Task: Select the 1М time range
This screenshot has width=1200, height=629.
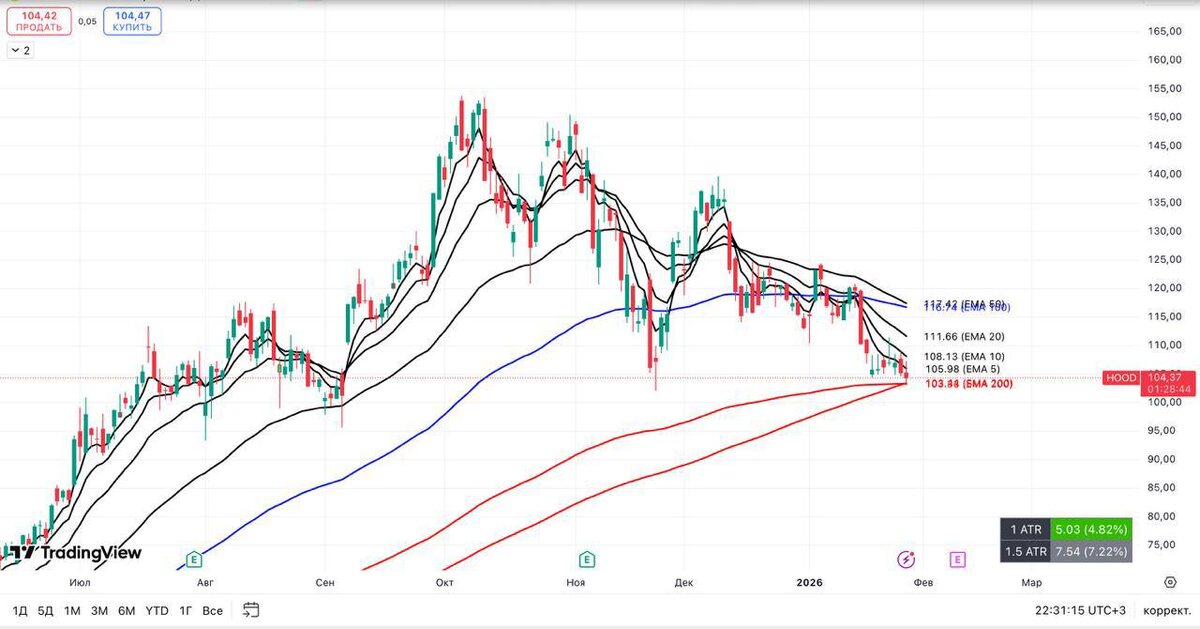Action: 72,610
